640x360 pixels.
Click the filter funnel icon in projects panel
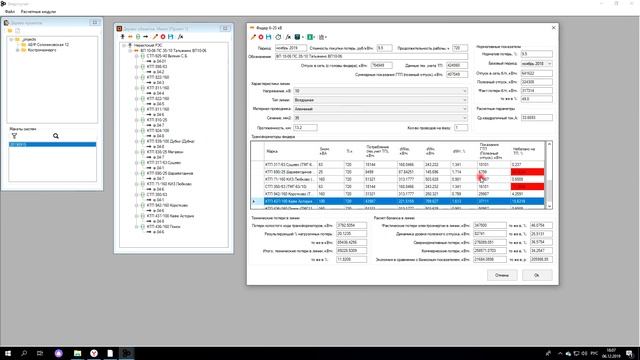[x=14, y=136]
